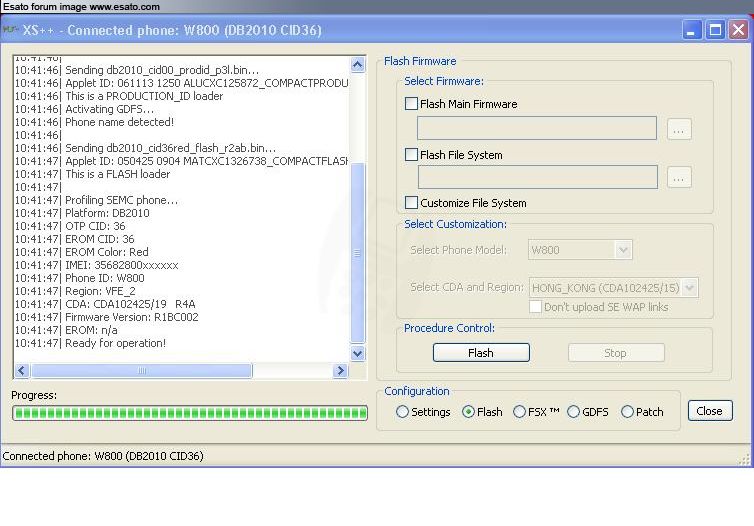Viewport: 754px width, 526px height.
Task: Click log line 'Applet ID: 050425 0904 MATCXC1326738_COMPACTFLASH'
Action: tap(207, 161)
